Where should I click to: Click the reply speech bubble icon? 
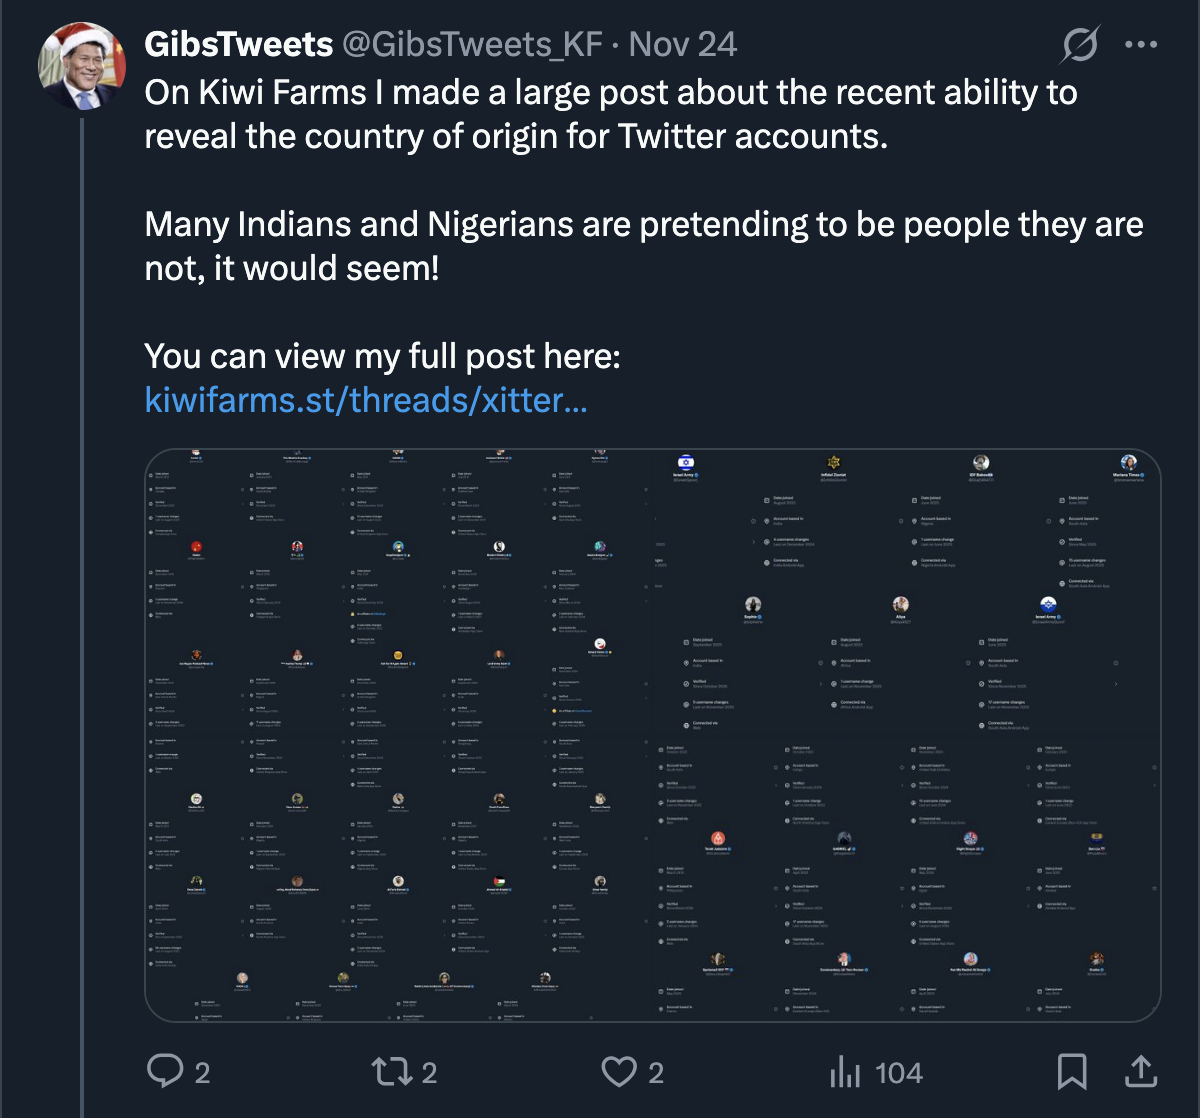[x=164, y=1072]
